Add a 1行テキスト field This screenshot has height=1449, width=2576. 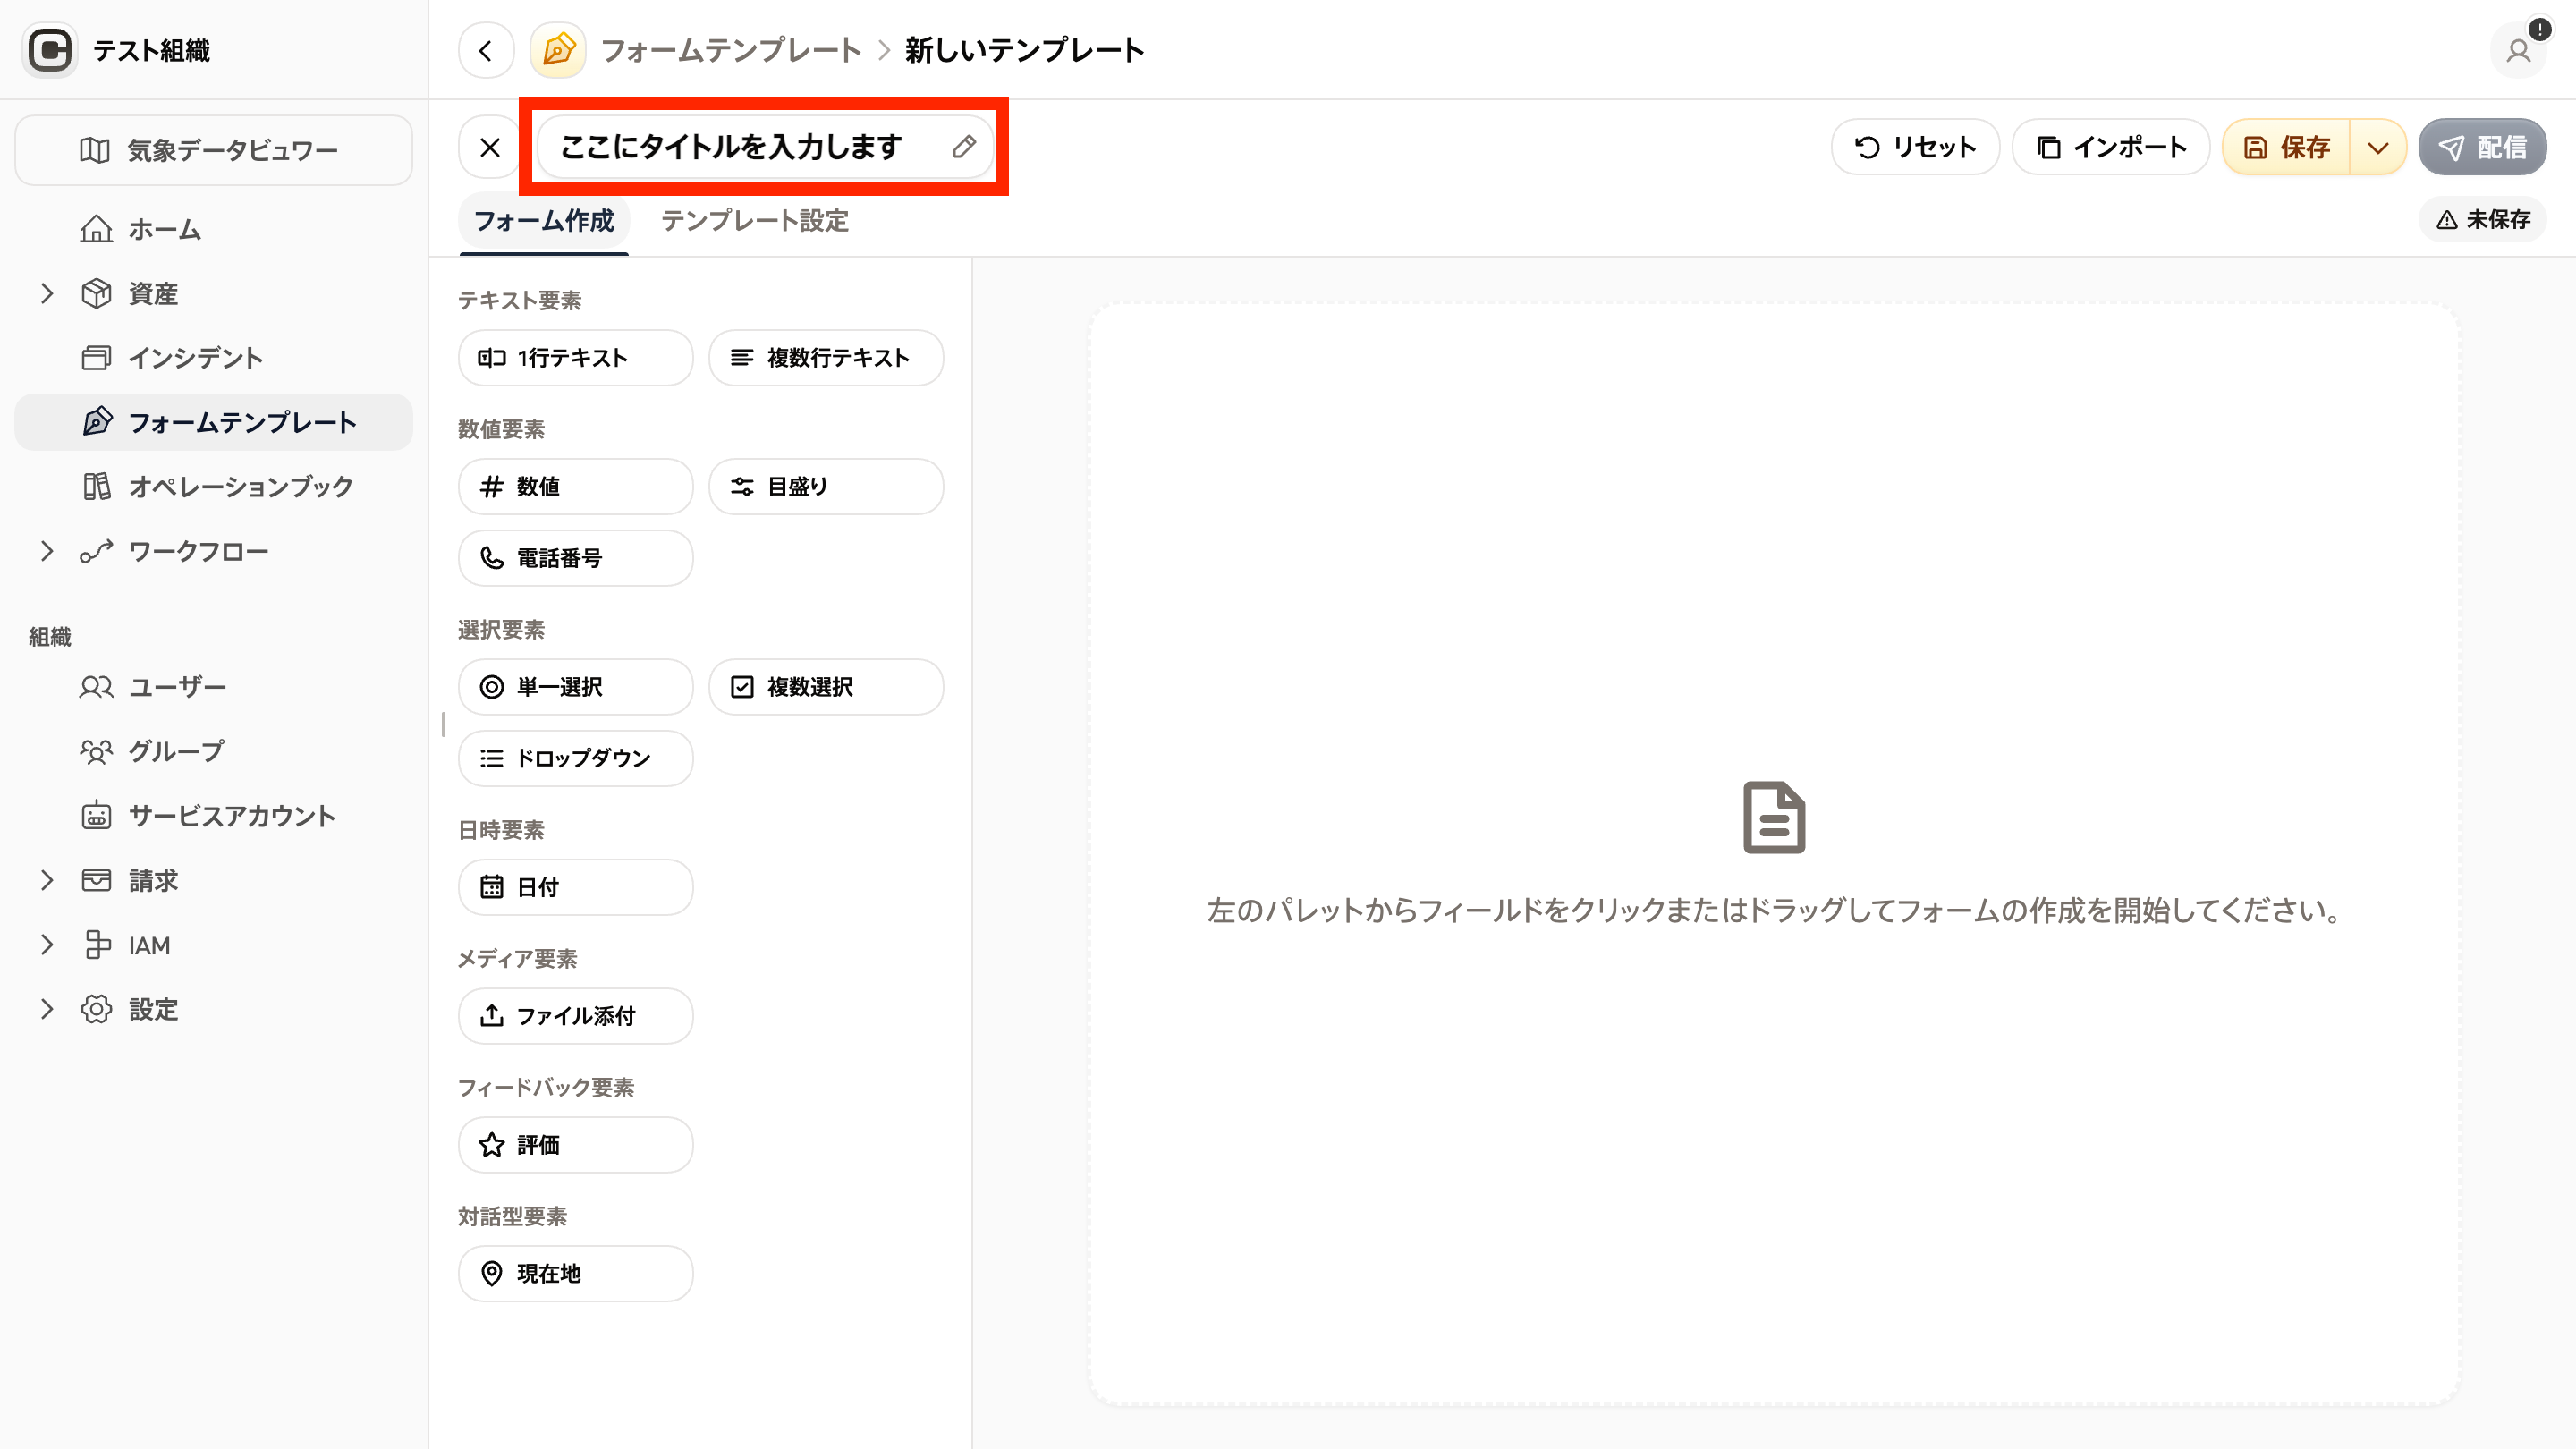pyautogui.click(x=575, y=358)
